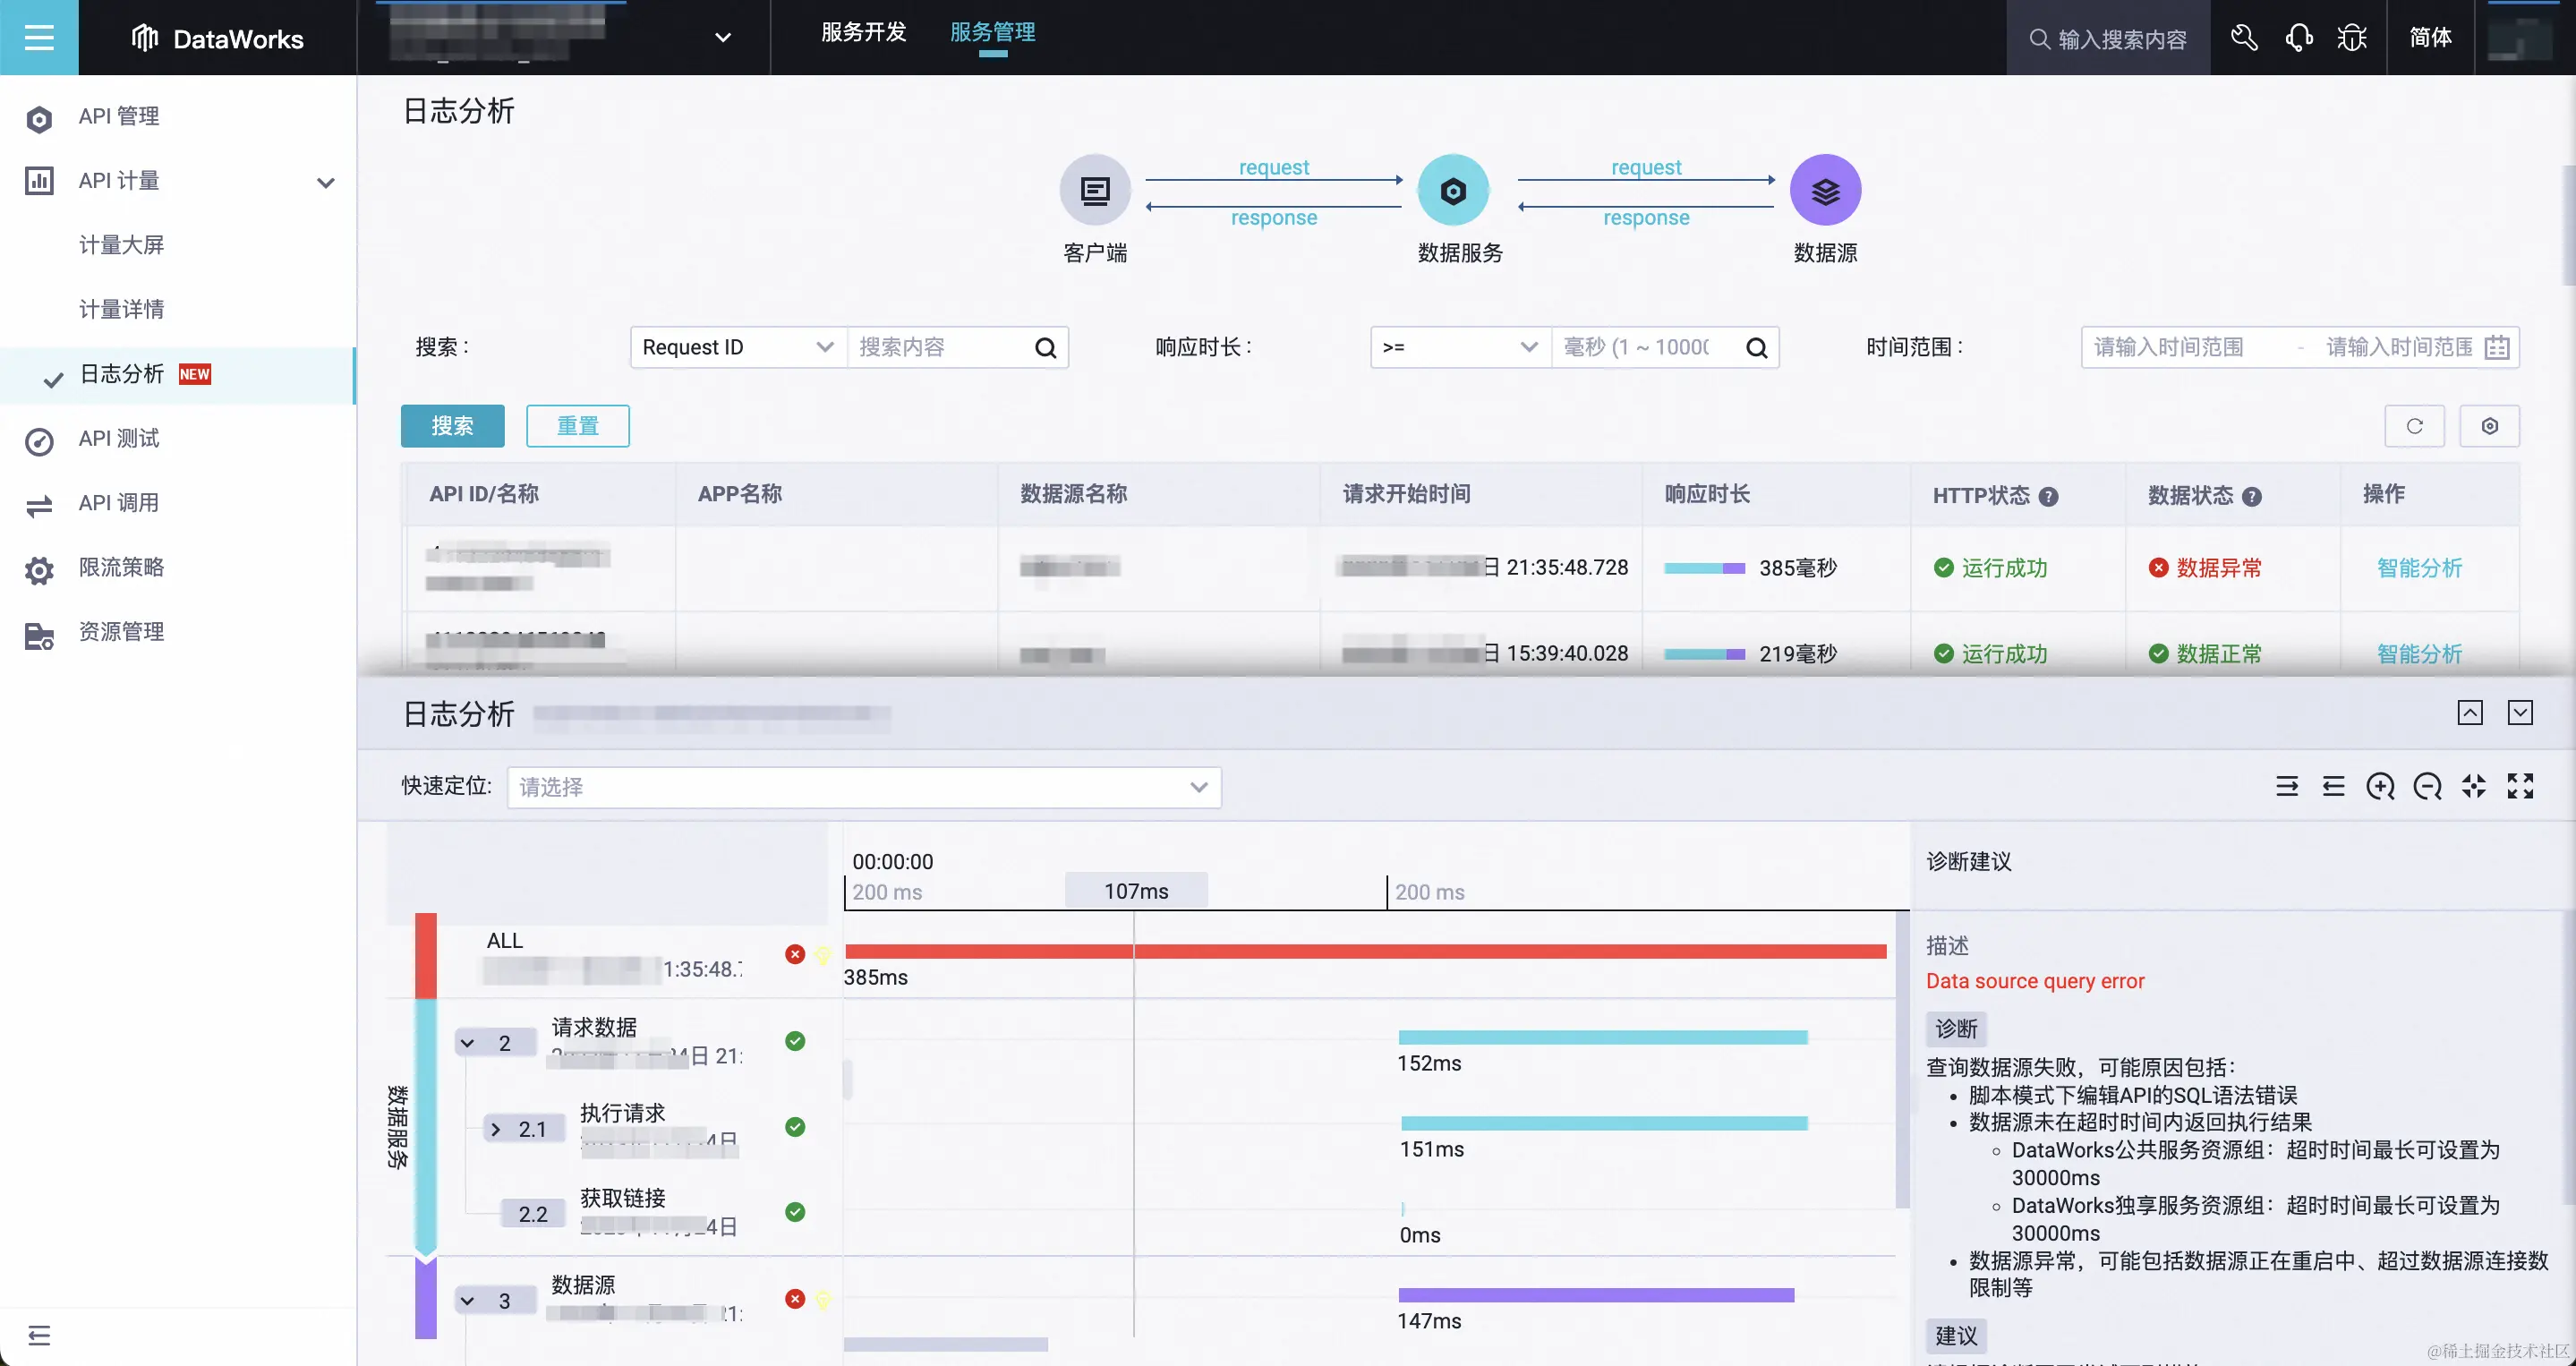Click the search icon in the header search box

pos(2039,39)
